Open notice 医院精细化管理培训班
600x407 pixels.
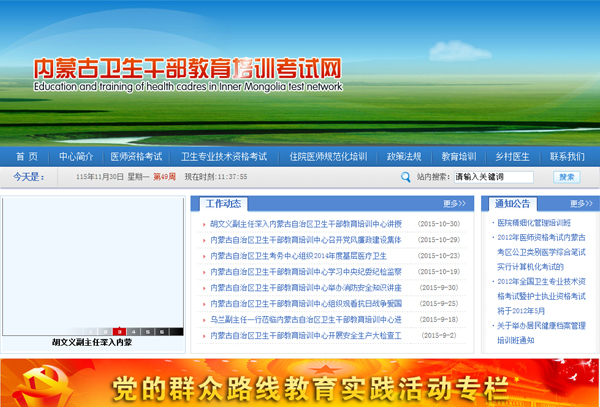534,223
